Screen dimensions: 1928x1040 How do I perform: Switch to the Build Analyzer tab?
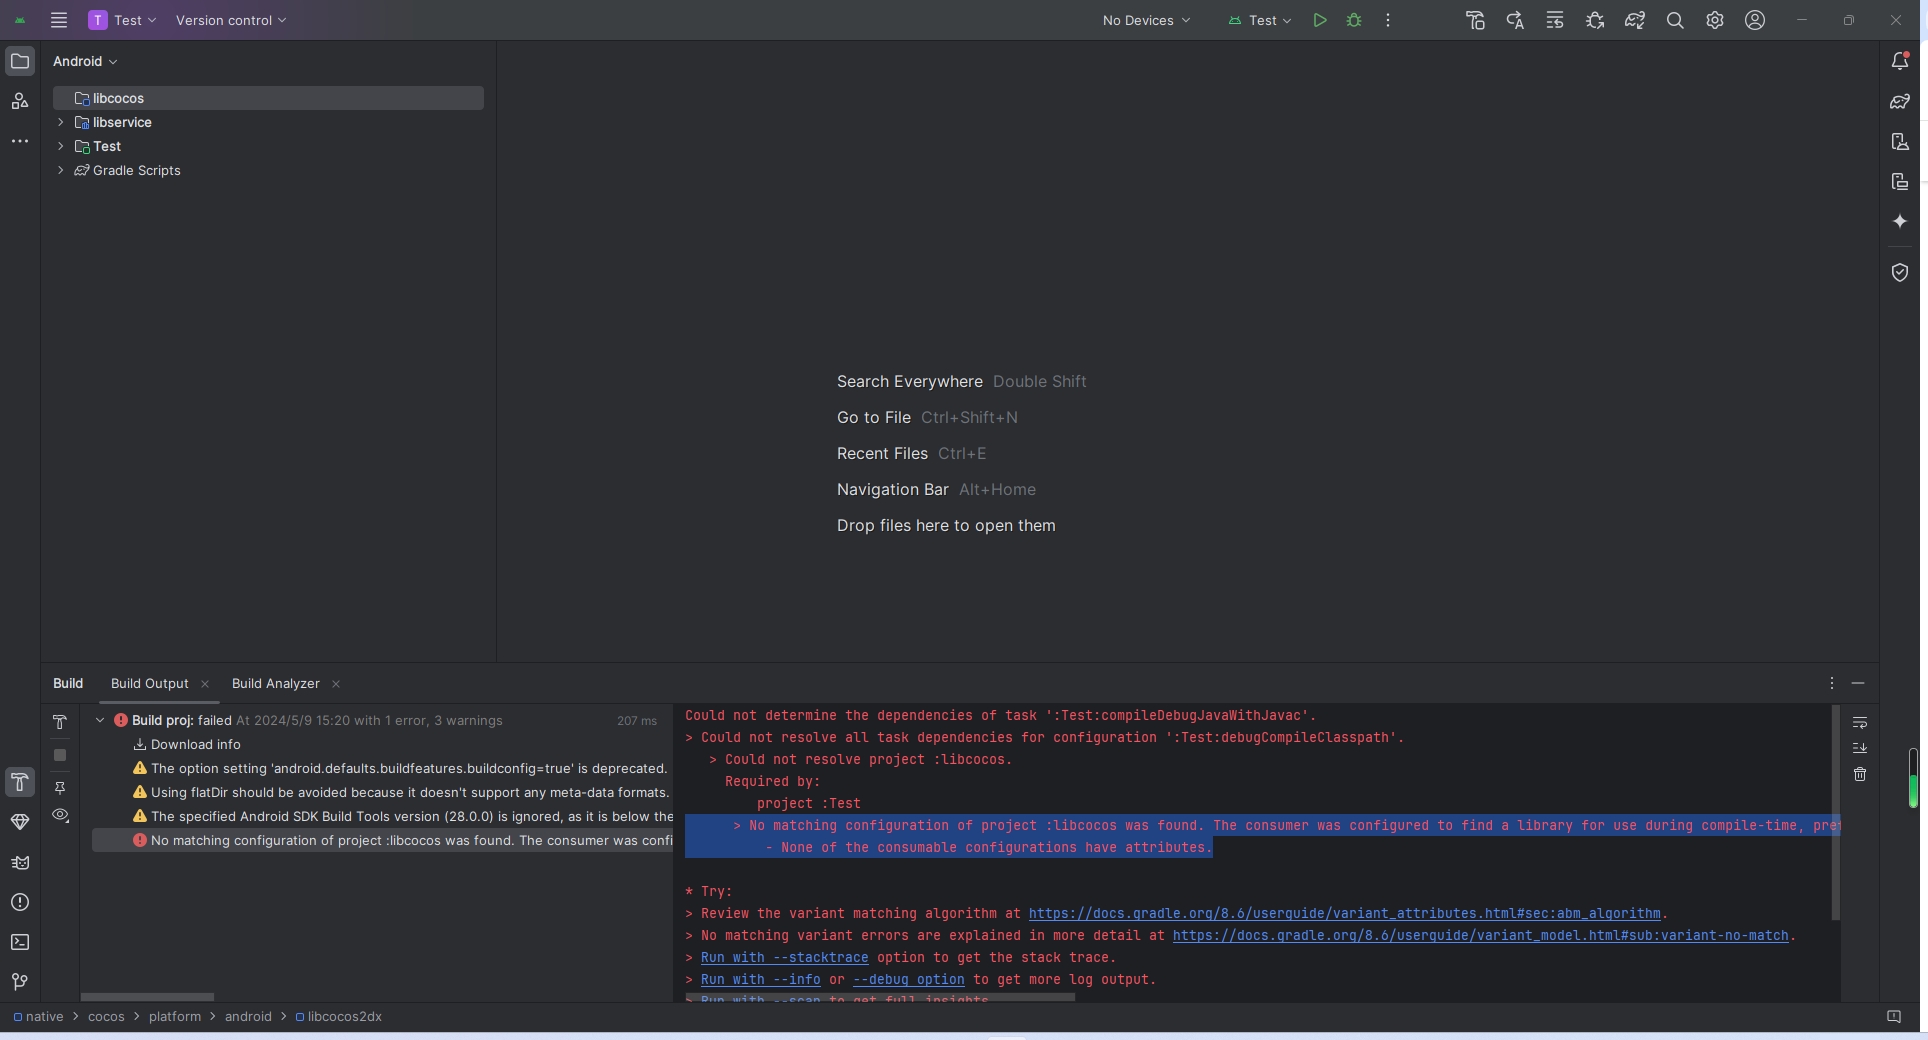coord(275,683)
